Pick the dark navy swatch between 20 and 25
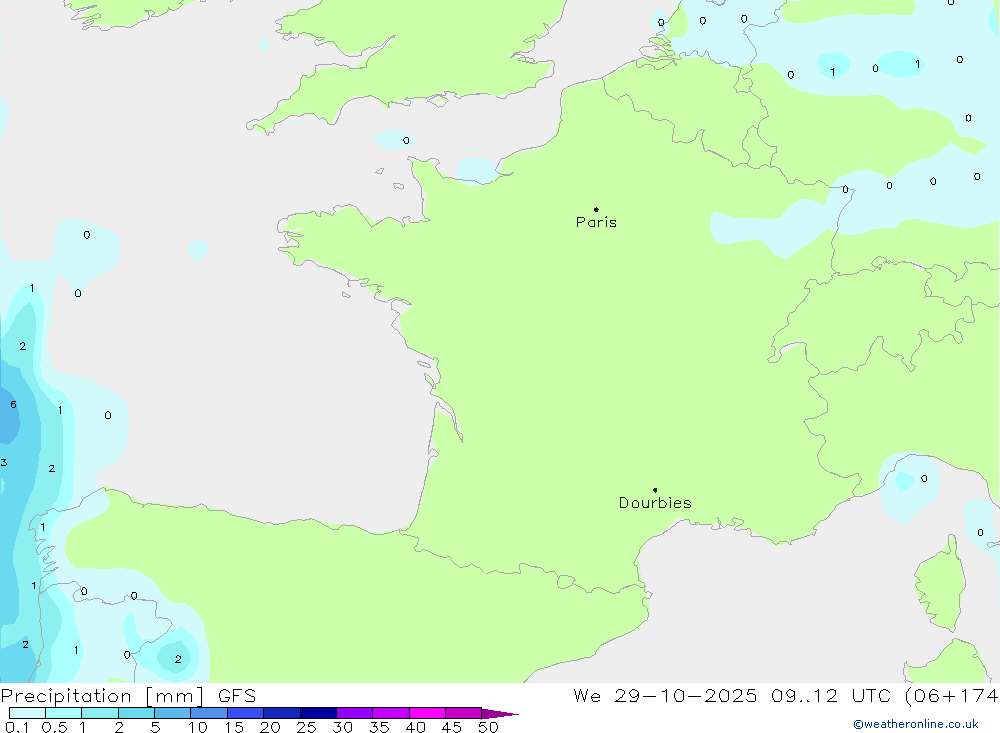This screenshot has height=733, width=1000. 281,713
